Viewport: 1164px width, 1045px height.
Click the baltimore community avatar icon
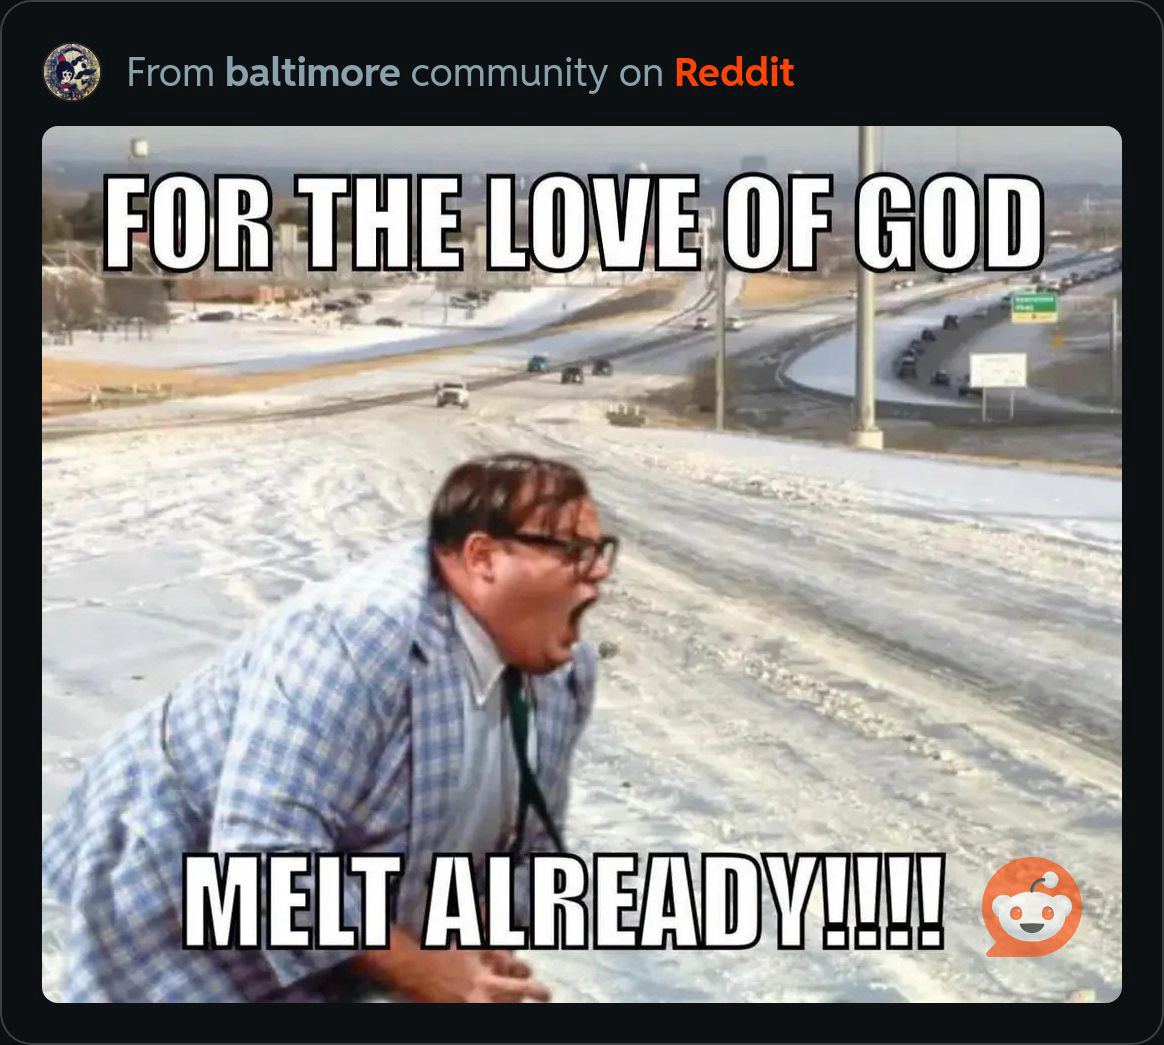pos(72,72)
